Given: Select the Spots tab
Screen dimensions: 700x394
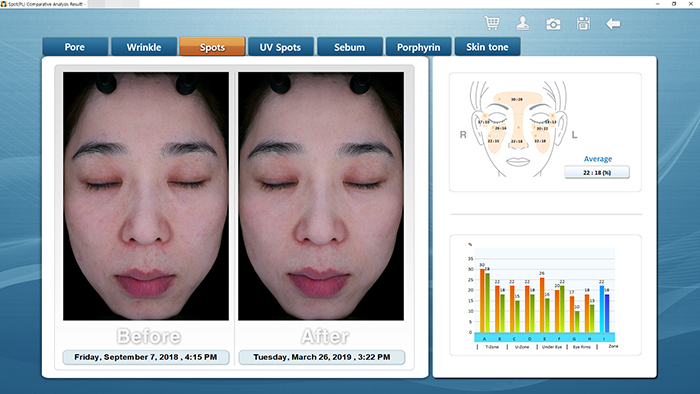Looking at the screenshot, I should point(212,46).
